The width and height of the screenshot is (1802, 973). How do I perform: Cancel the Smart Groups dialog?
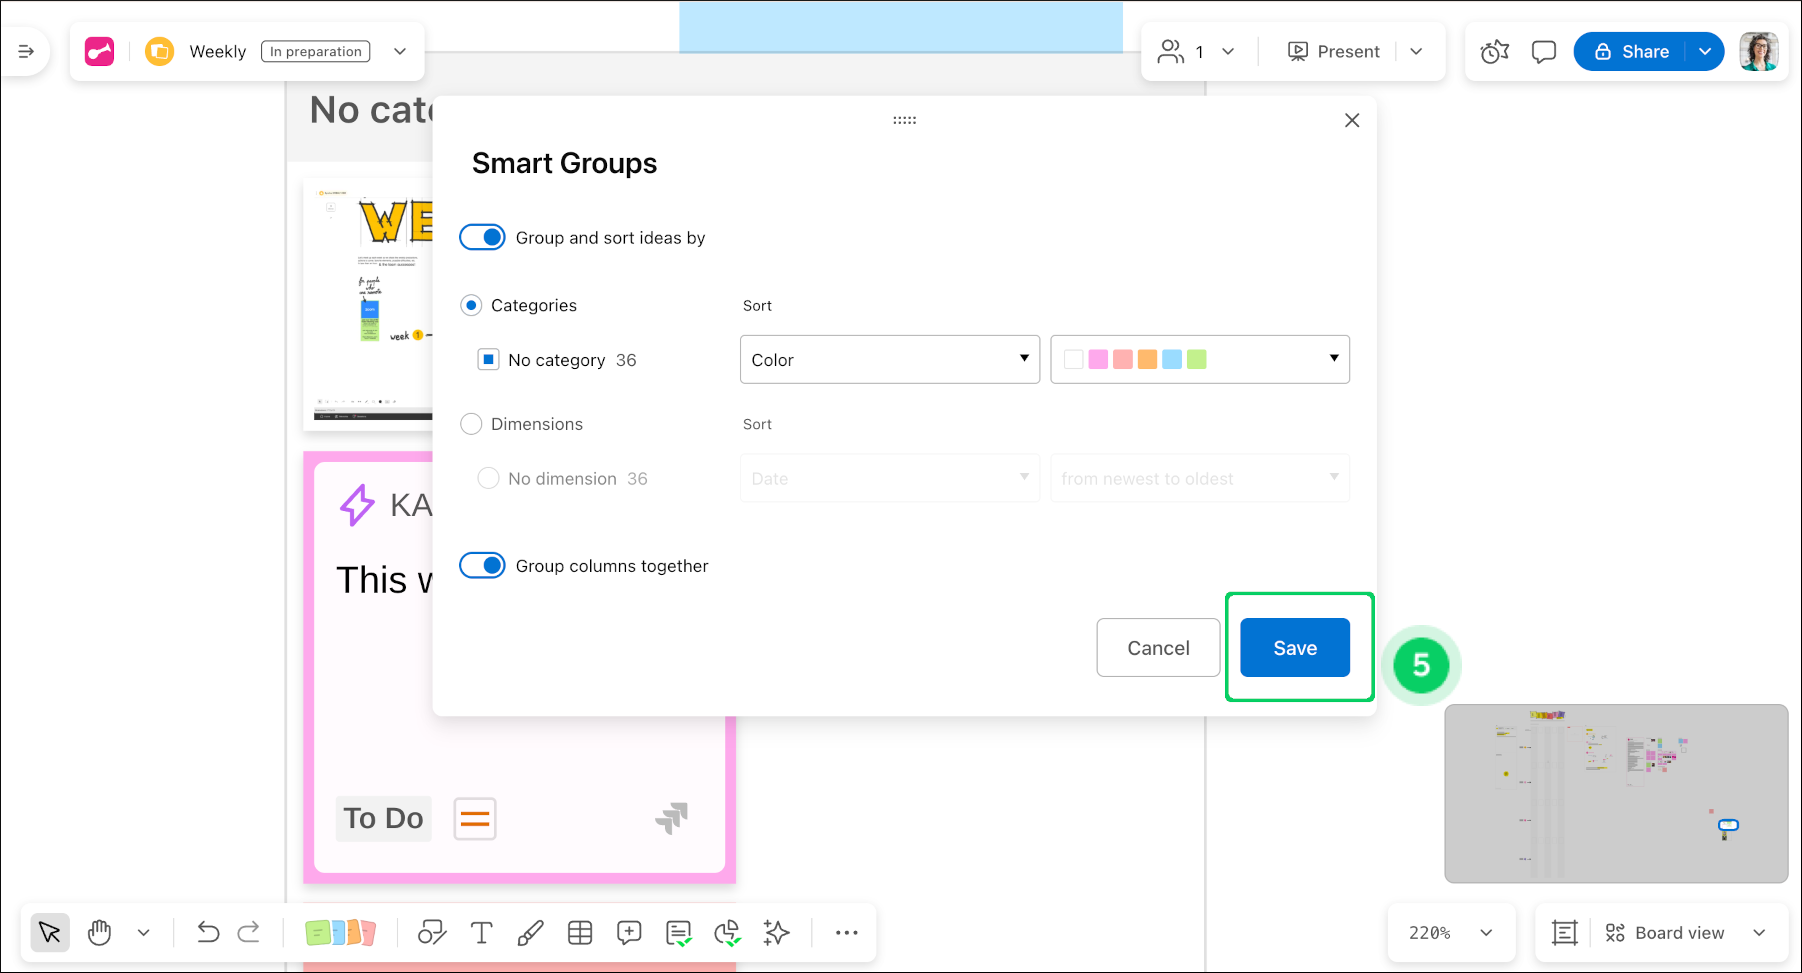click(1157, 648)
